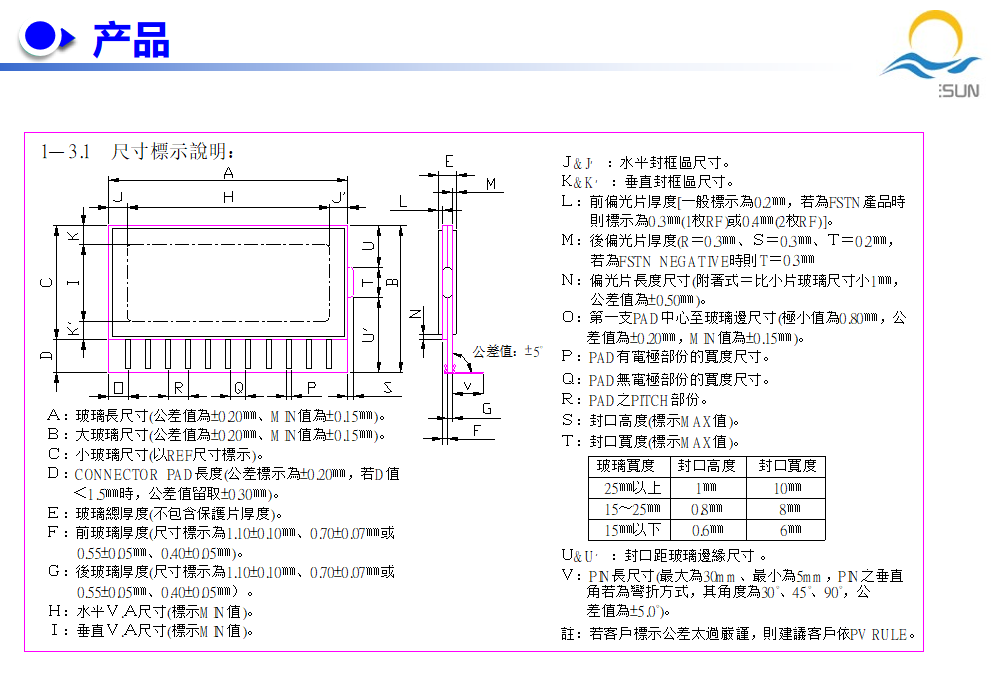Click label G below the side view

click(x=487, y=408)
